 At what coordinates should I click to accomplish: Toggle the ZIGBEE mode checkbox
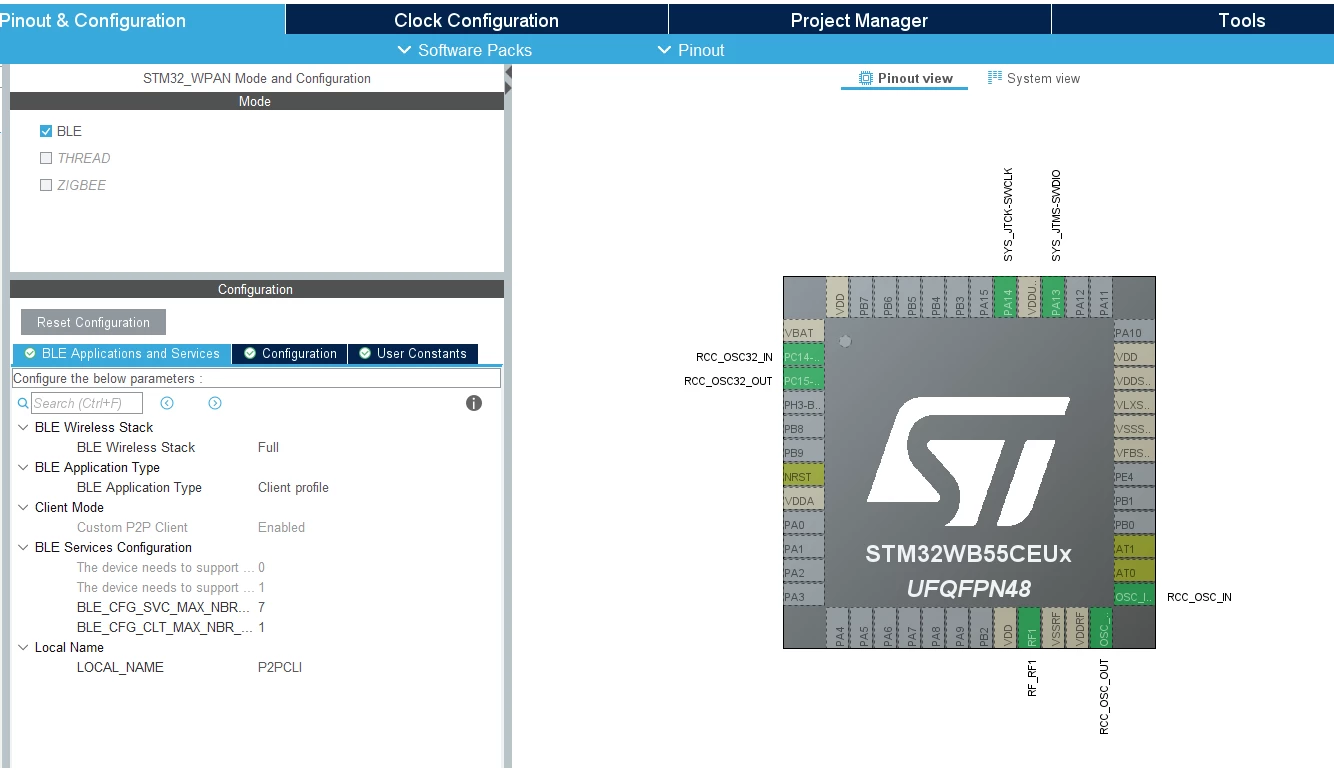pos(46,185)
